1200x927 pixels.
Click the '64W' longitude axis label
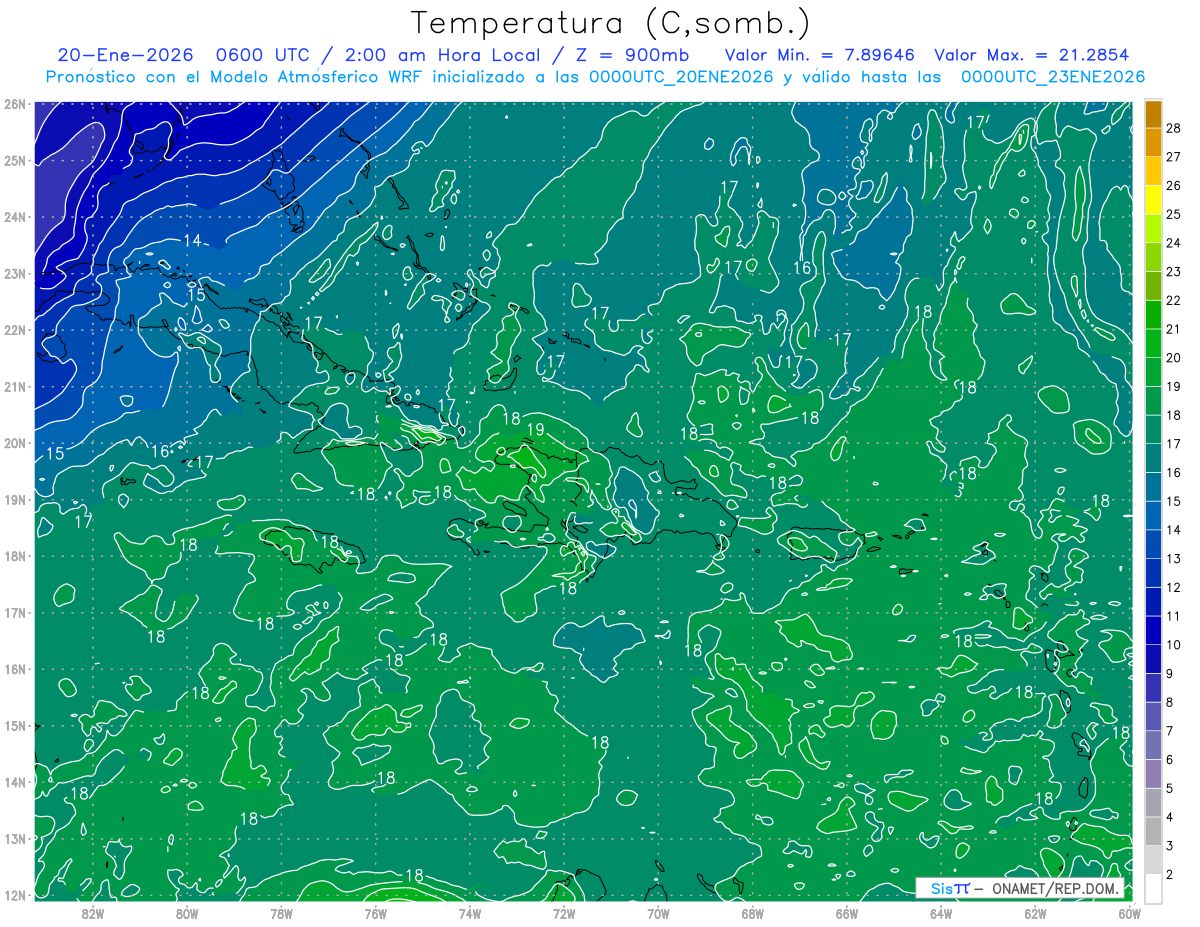point(941,913)
